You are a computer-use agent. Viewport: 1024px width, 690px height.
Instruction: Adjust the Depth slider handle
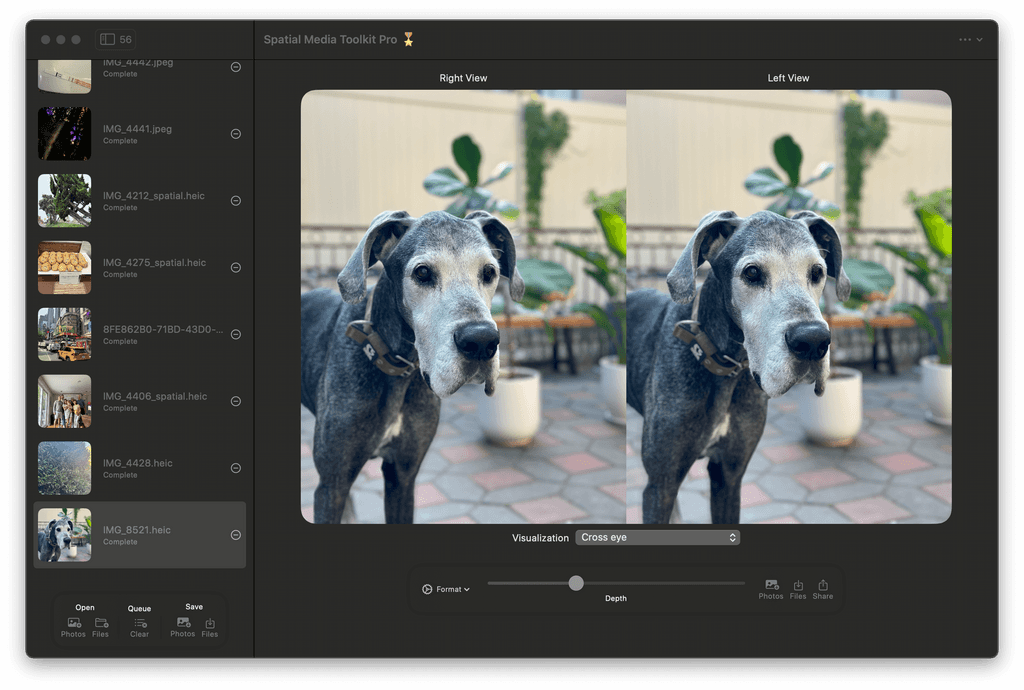[x=576, y=582]
